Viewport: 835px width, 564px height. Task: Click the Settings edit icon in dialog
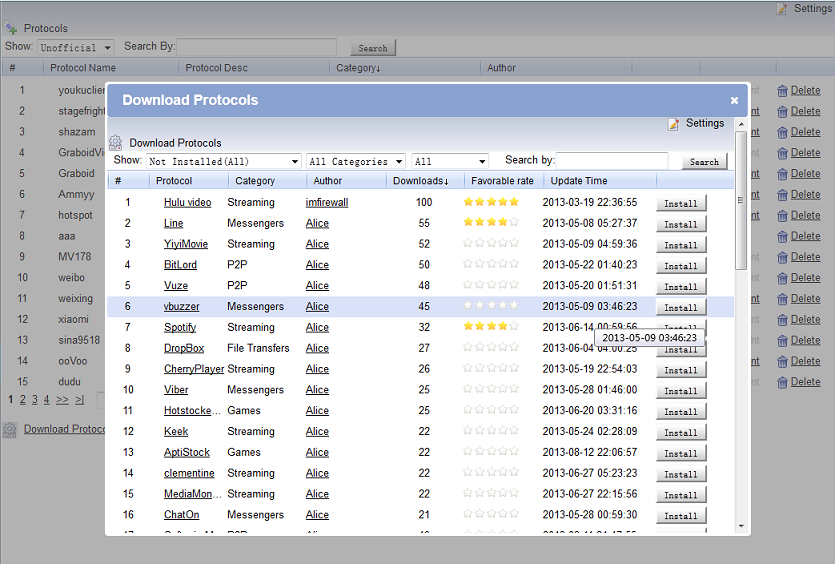(x=674, y=124)
